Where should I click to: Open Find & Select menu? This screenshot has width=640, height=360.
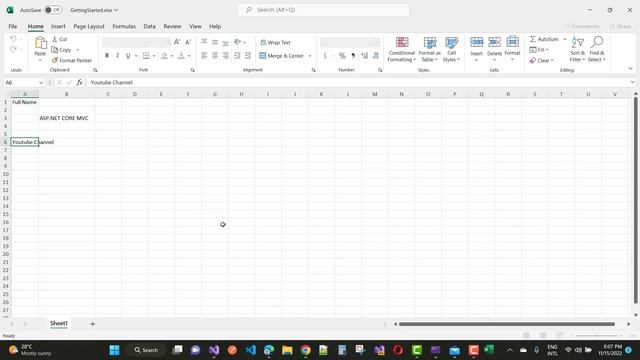point(597,49)
